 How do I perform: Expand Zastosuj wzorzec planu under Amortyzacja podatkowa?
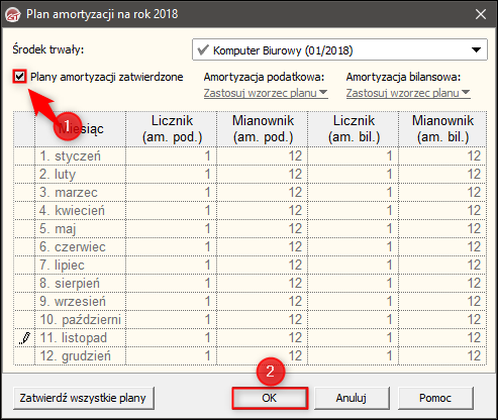pos(266,93)
